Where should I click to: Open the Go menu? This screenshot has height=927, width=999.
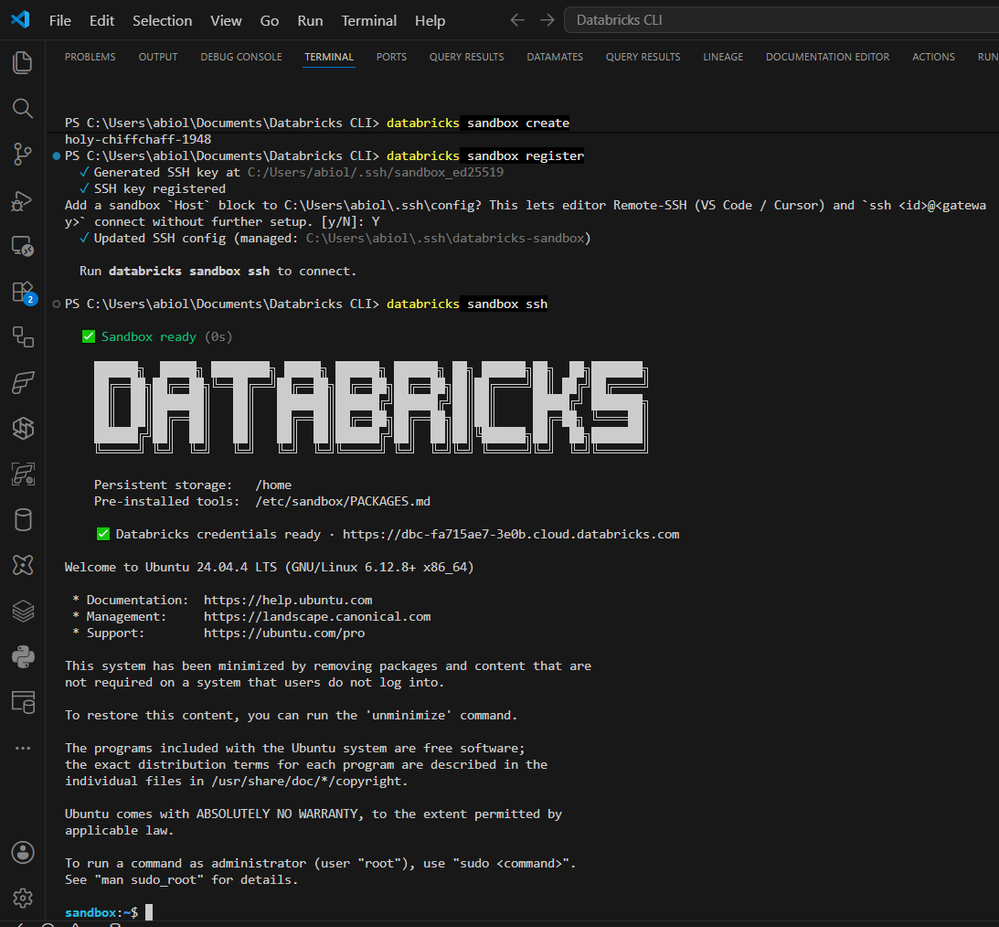coord(269,20)
